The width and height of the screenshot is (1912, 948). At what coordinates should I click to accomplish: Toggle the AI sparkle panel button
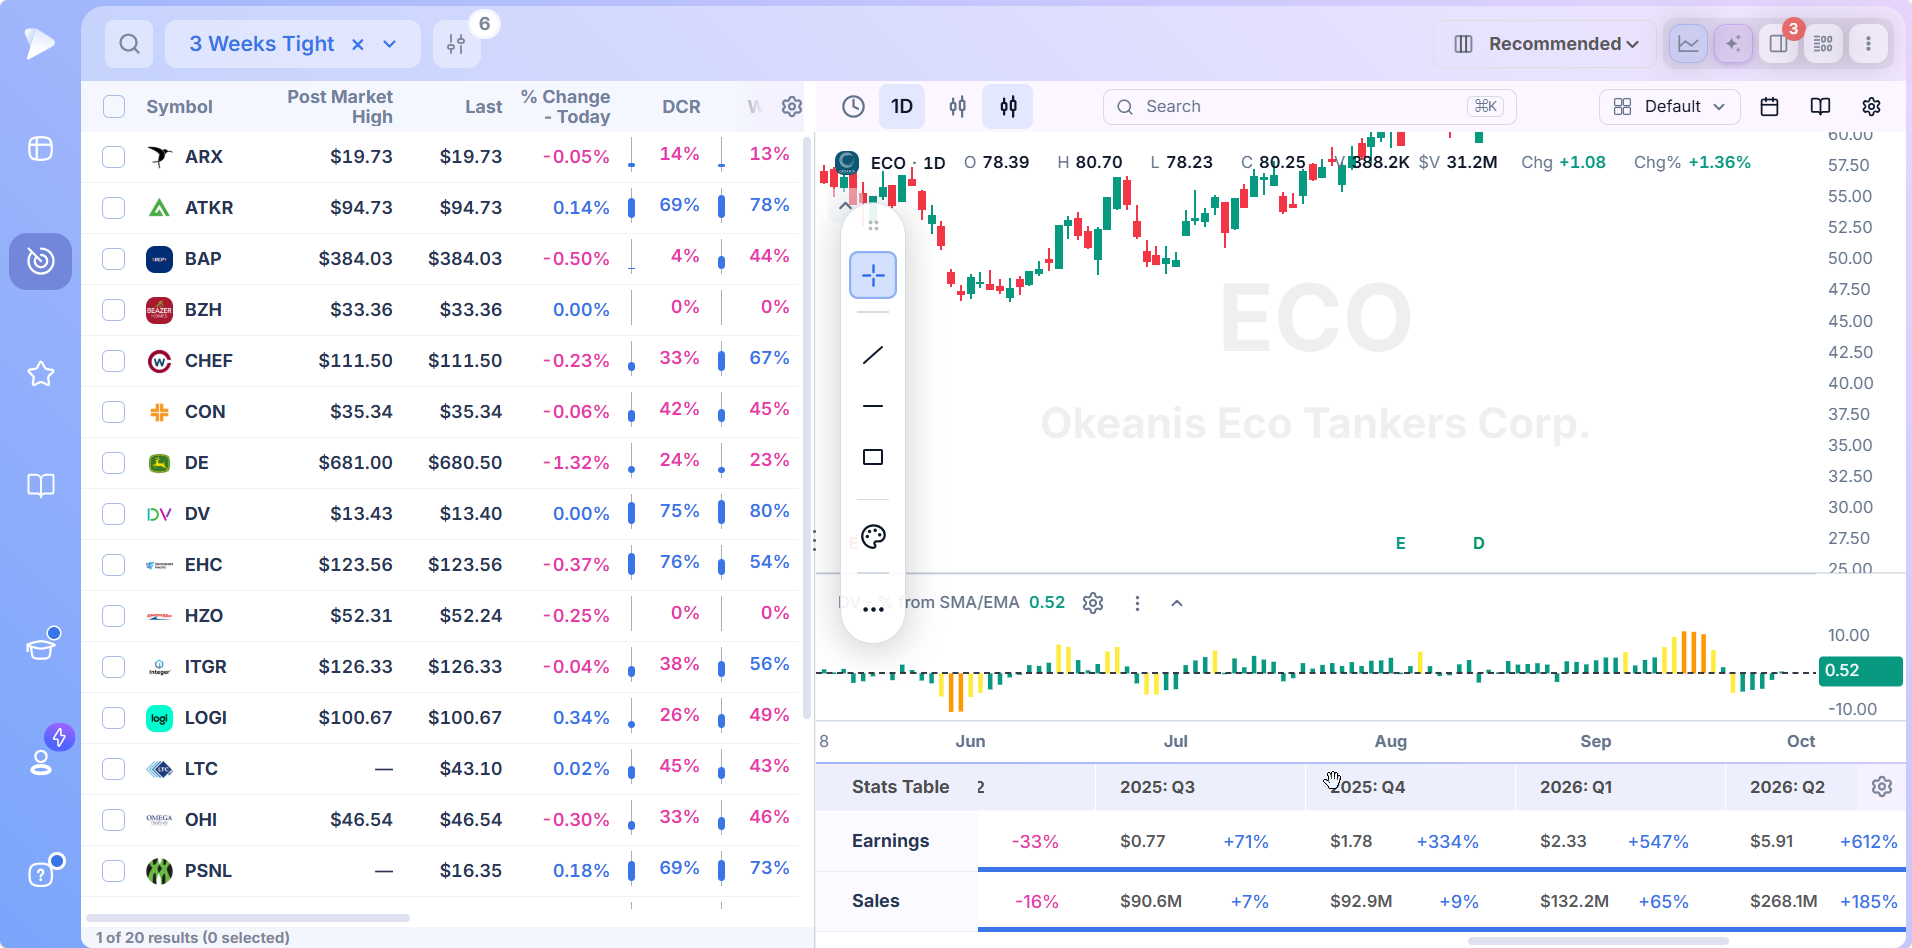click(1733, 44)
